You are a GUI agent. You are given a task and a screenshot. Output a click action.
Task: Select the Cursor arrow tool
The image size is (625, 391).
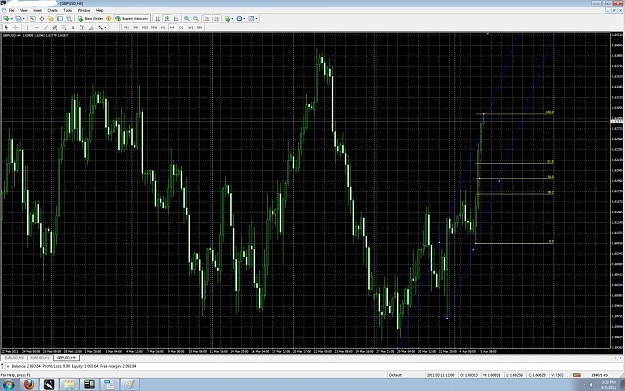(6, 28)
